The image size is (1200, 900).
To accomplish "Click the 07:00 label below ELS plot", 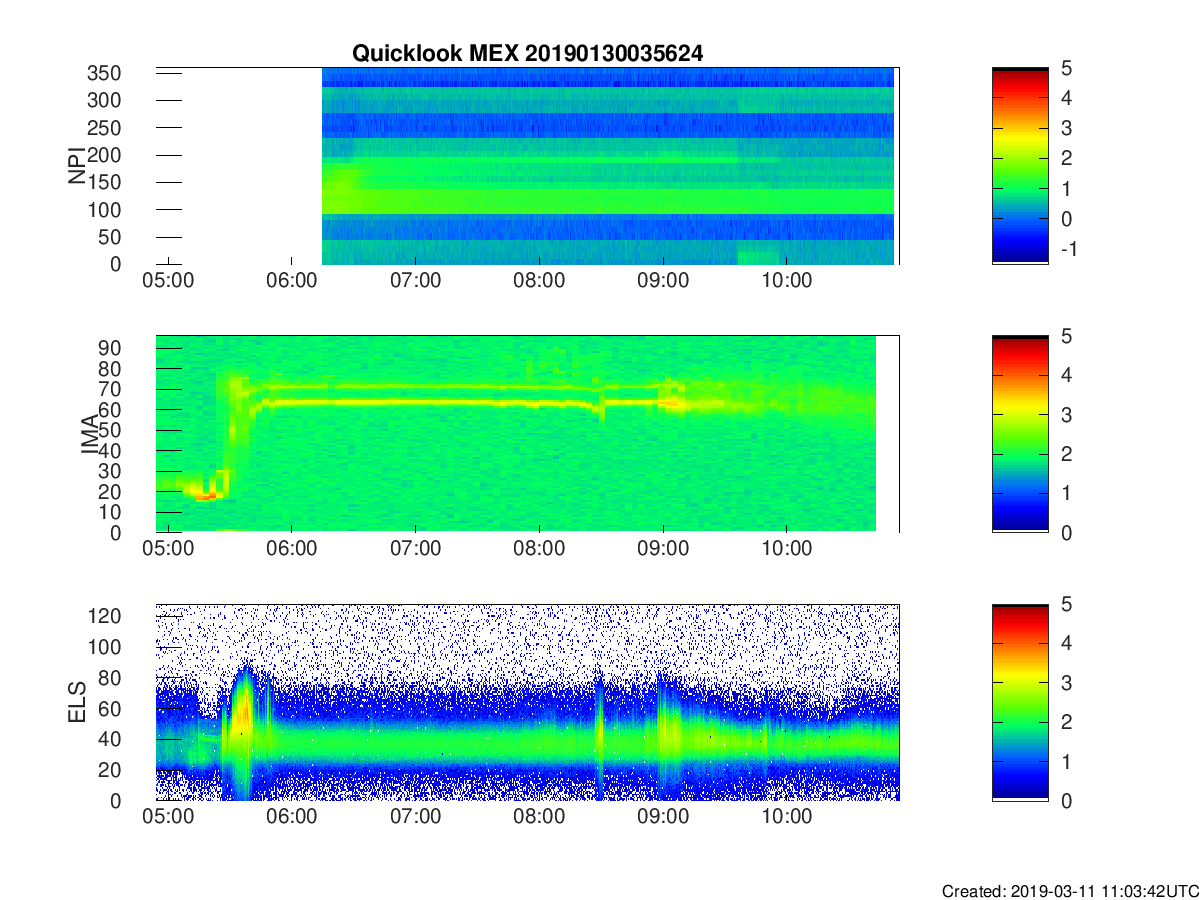I will [416, 818].
